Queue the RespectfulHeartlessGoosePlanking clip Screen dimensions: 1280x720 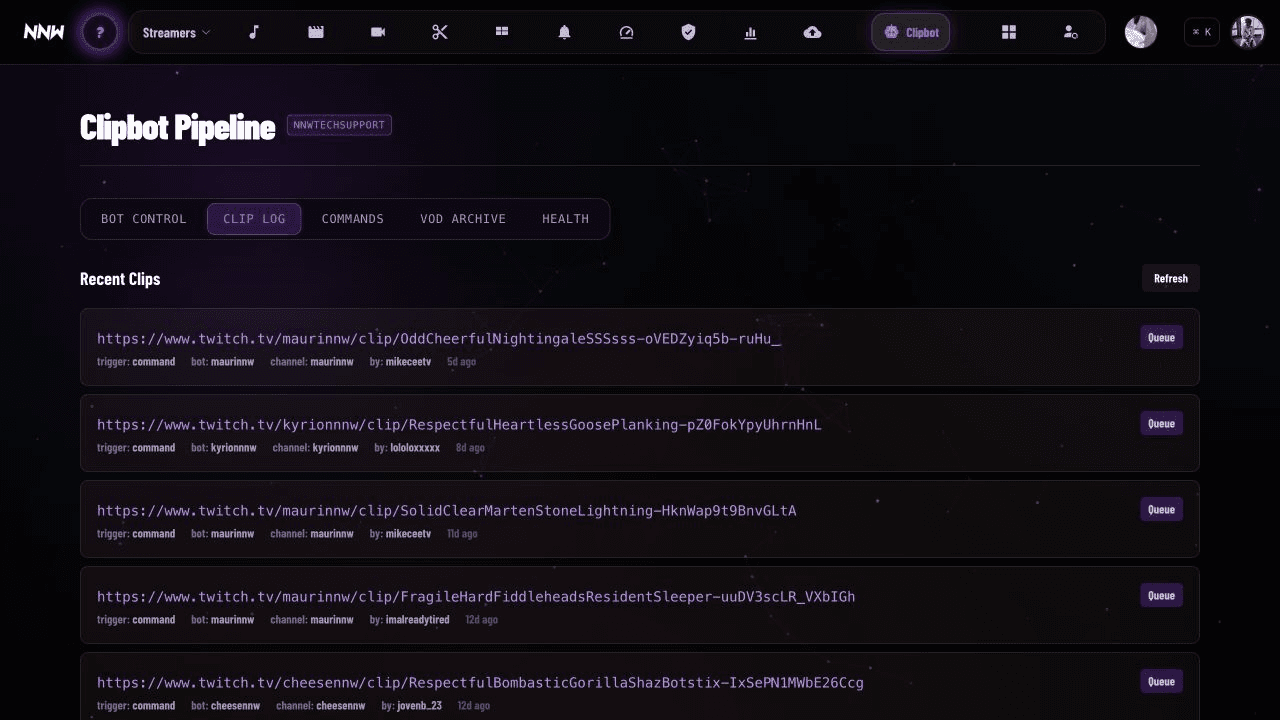click(1161, 423)
